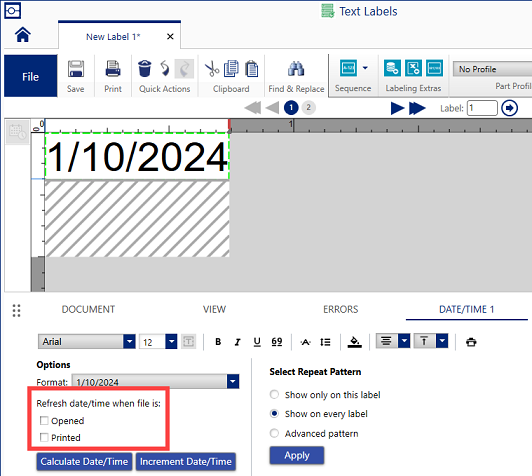Select Advanced pattern radio button

(x=274, y=433)
